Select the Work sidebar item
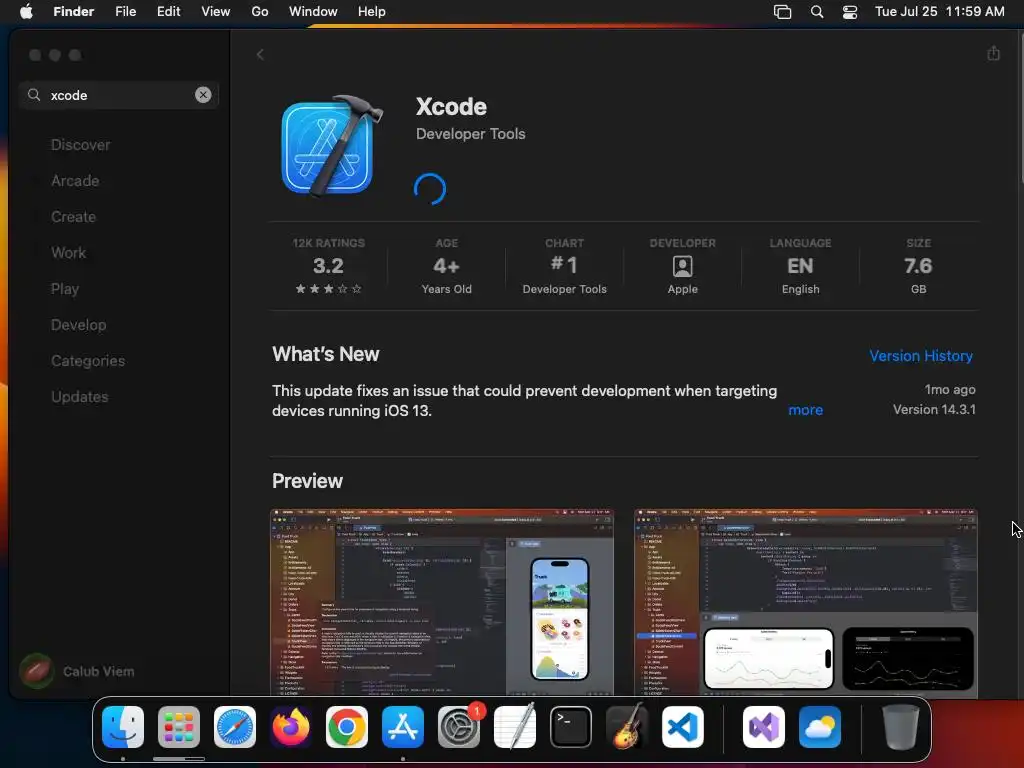This screenshot has width=1024, height=768. click(69, 253)
